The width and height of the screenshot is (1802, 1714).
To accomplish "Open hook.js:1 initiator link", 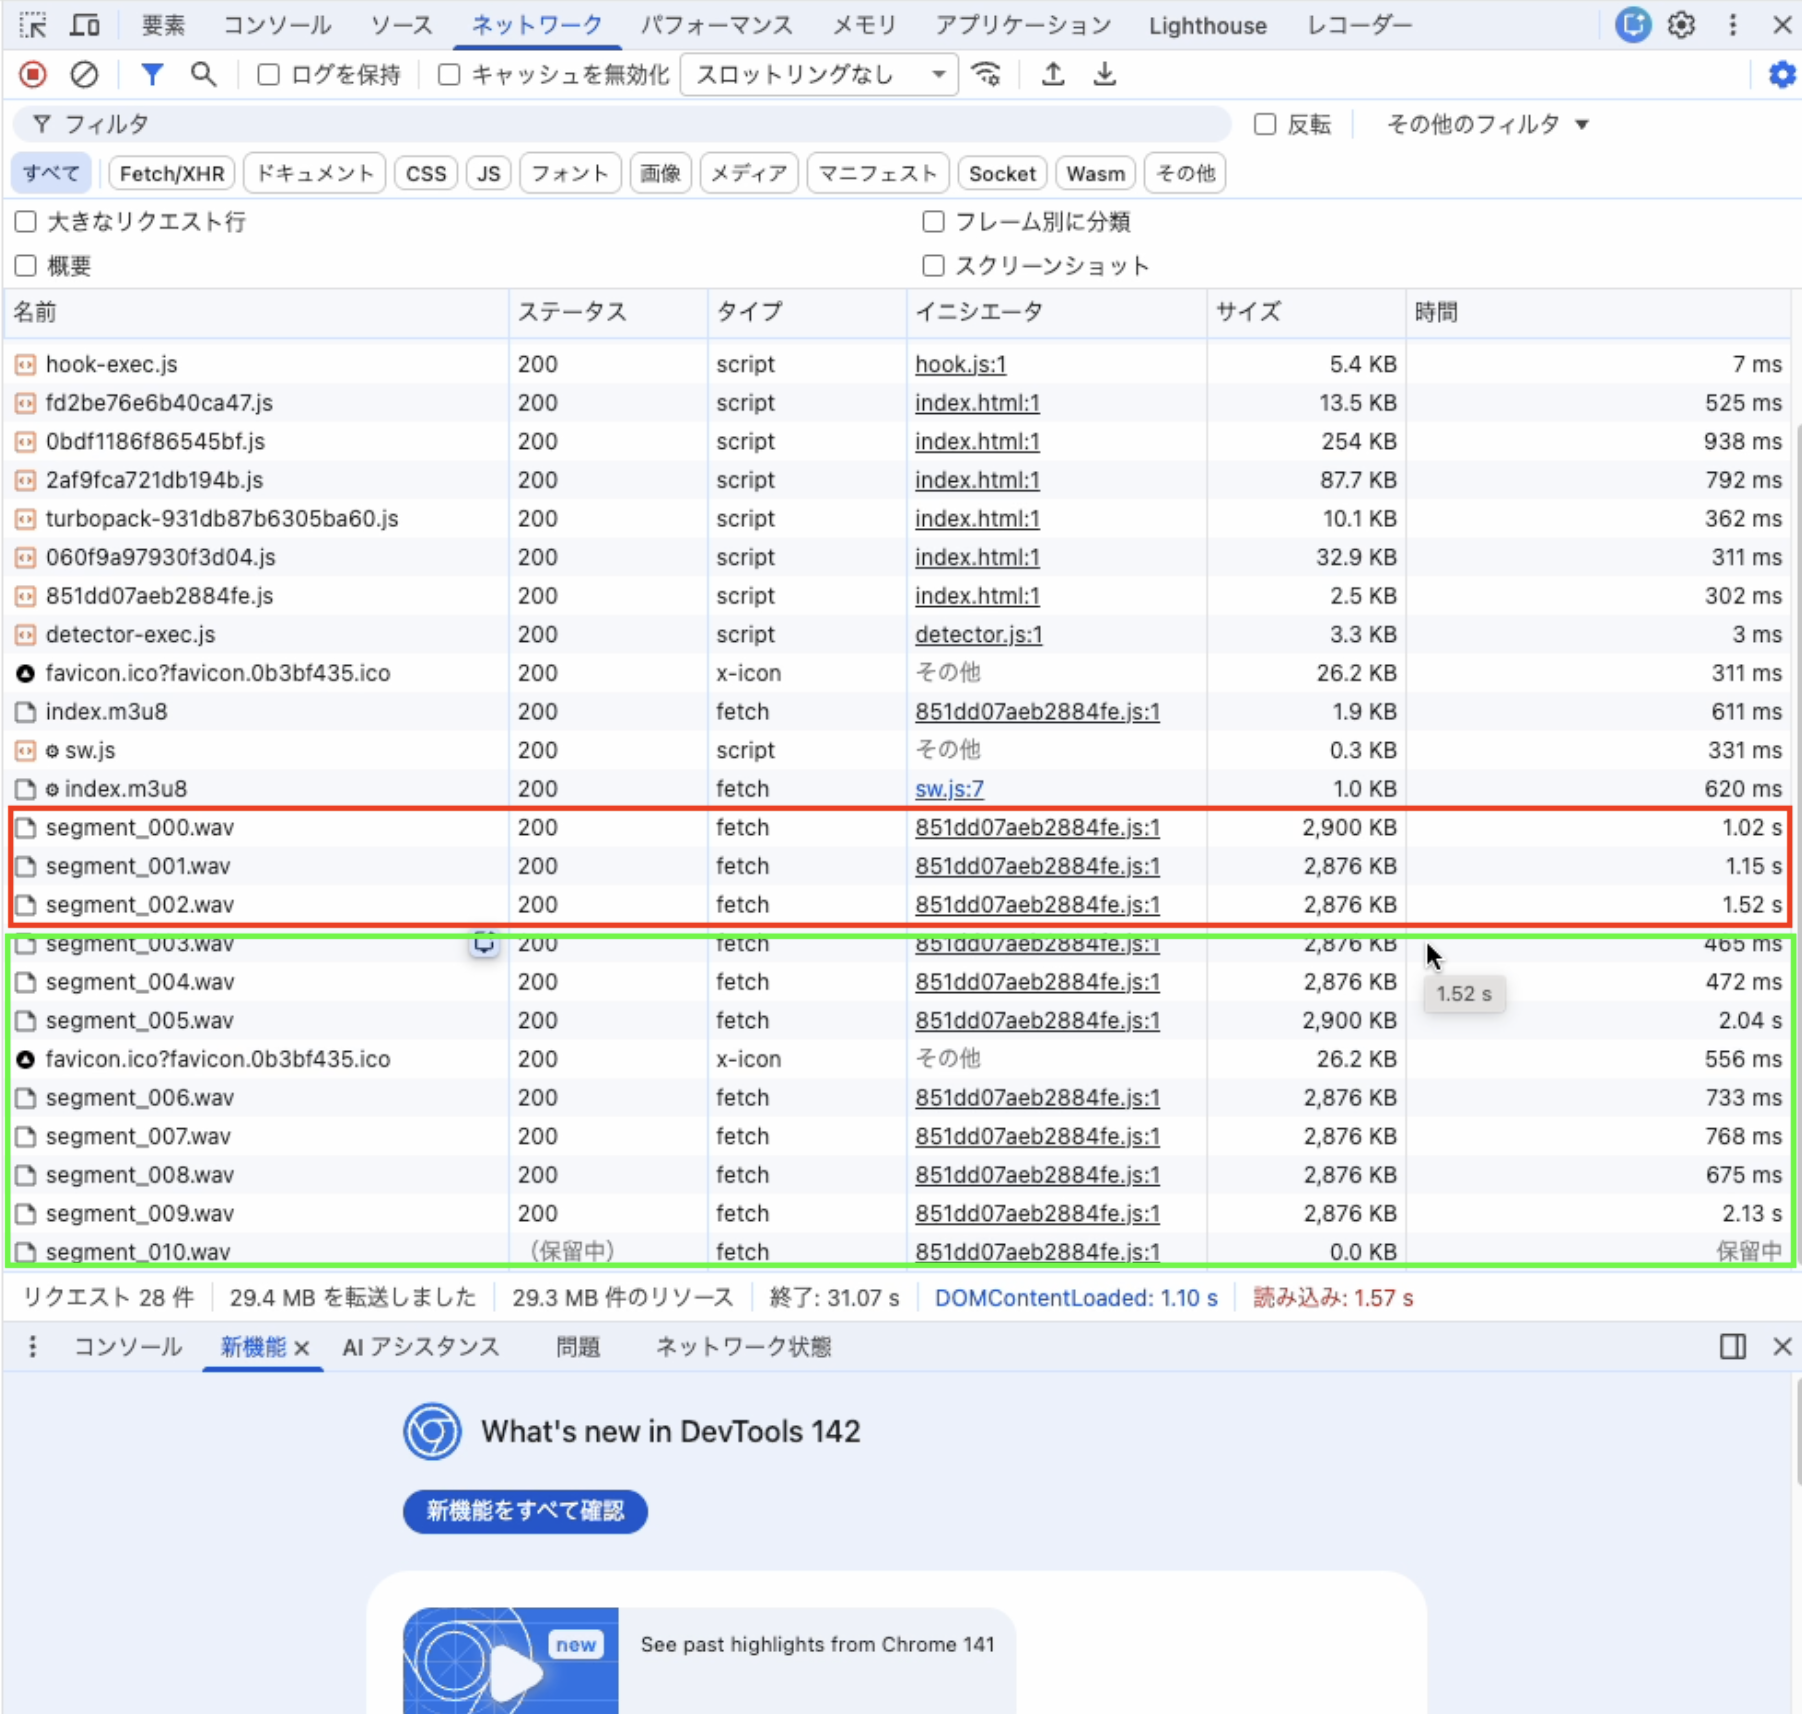I will pyautogui.click(x=960, y=365).
